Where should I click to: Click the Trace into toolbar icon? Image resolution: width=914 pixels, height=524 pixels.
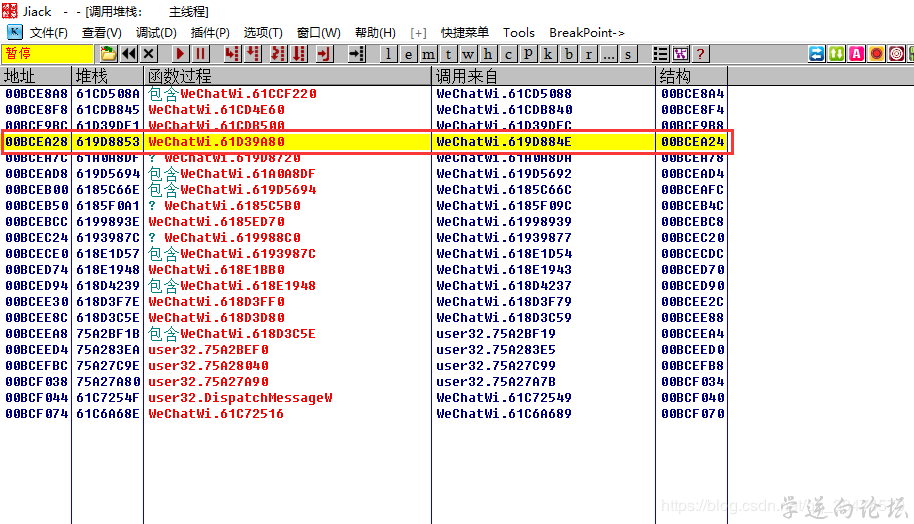(x=278, y=54)
